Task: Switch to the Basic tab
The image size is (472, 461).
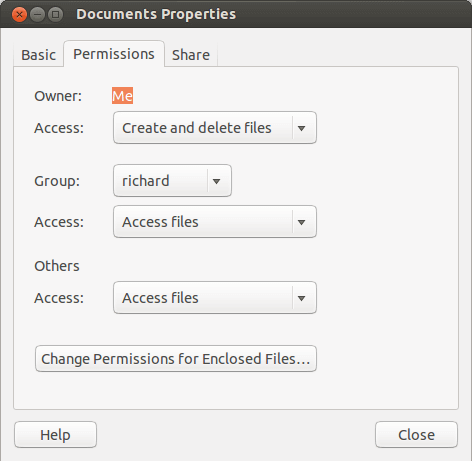Action: pyautogui.click(x=38, y=55)
